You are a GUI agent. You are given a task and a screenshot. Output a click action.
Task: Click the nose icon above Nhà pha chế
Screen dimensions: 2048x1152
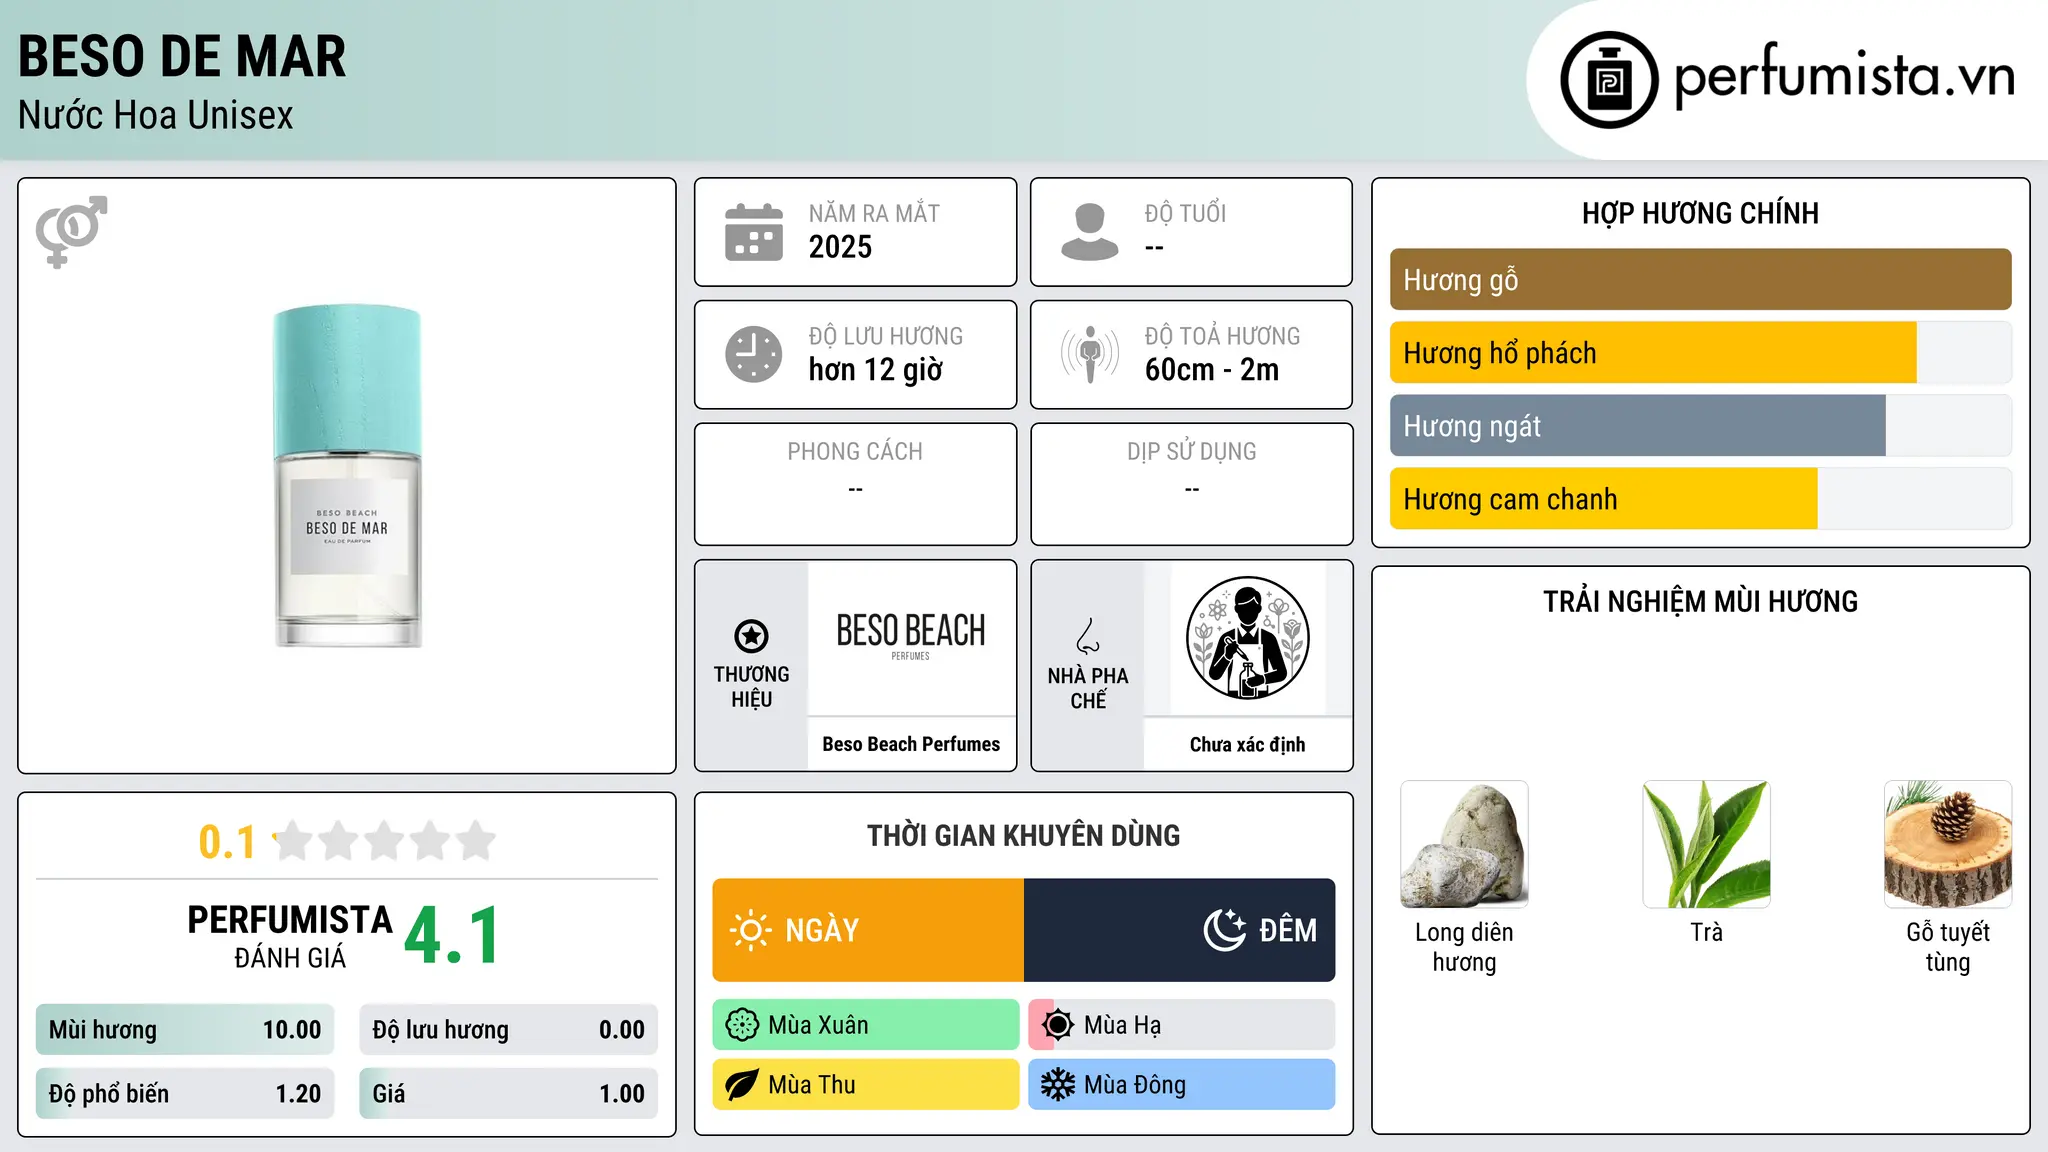(x=1088, y=635)
